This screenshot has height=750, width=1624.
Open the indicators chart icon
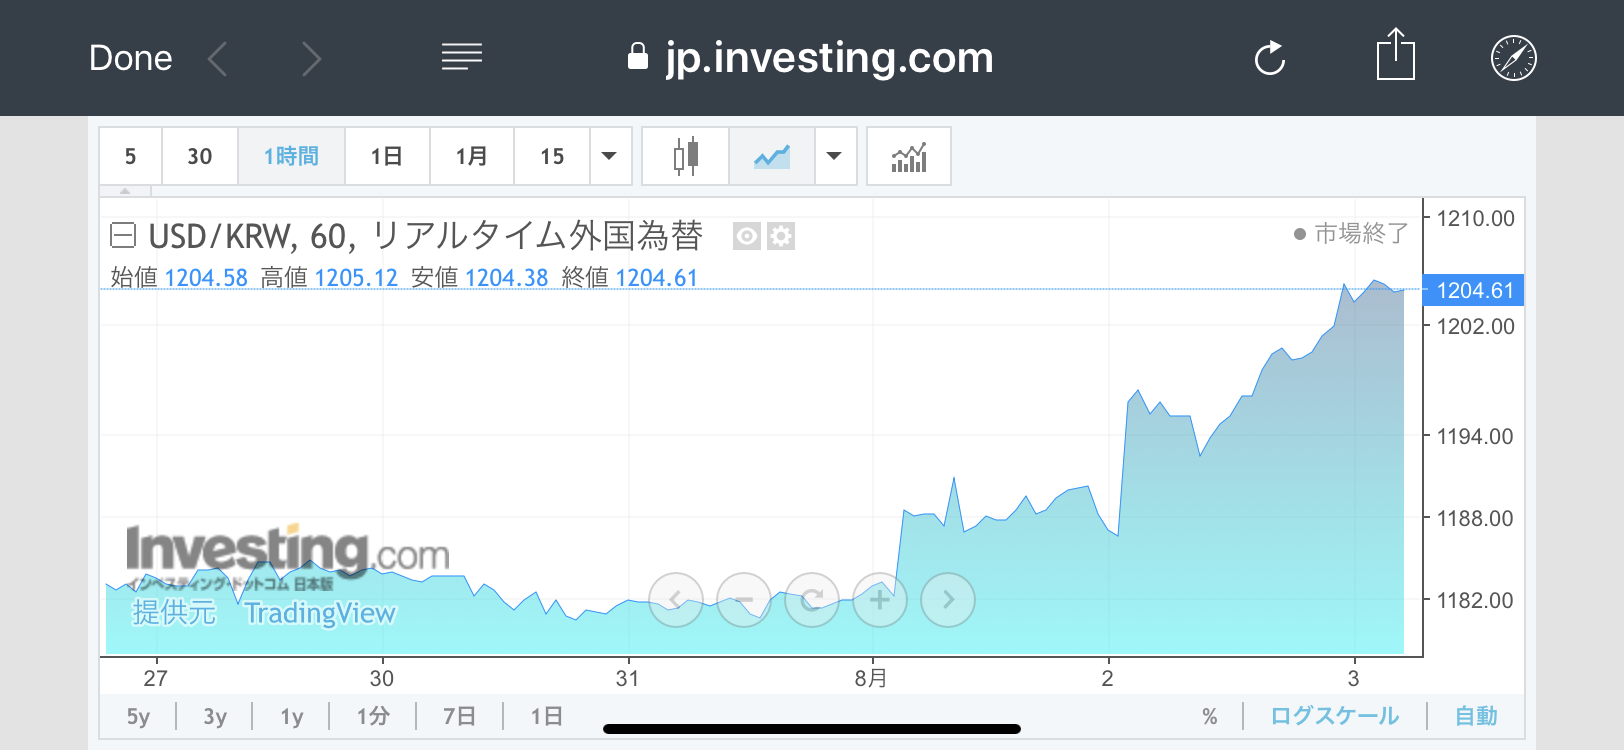pos(908,157)
